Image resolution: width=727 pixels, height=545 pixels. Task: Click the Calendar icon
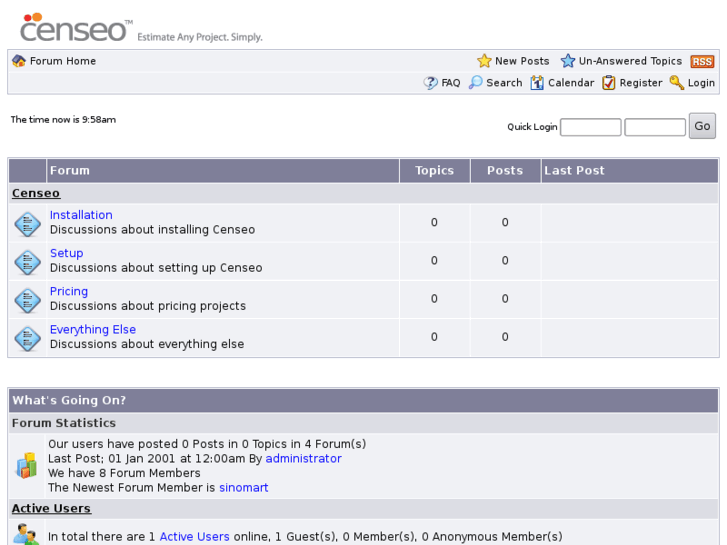click(537, 83)
